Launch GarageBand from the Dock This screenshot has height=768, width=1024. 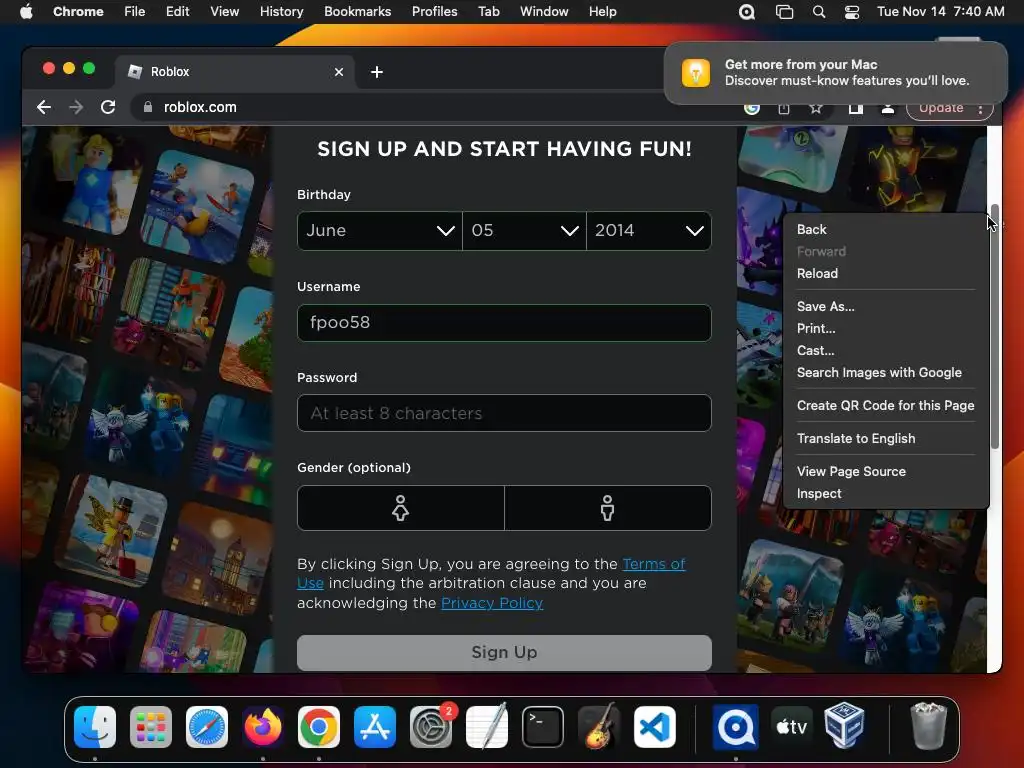pos(599,727)
